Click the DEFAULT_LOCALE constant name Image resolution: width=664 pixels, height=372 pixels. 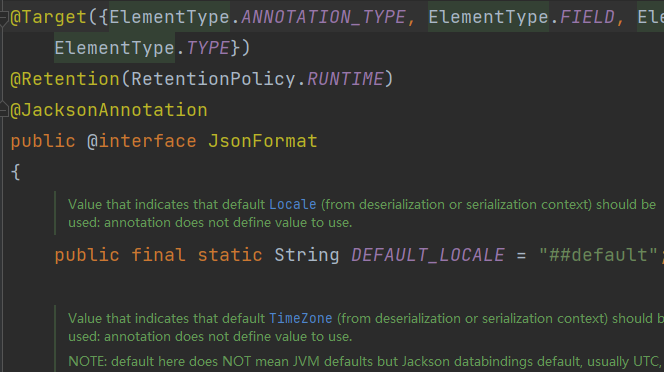pos(428,255)
